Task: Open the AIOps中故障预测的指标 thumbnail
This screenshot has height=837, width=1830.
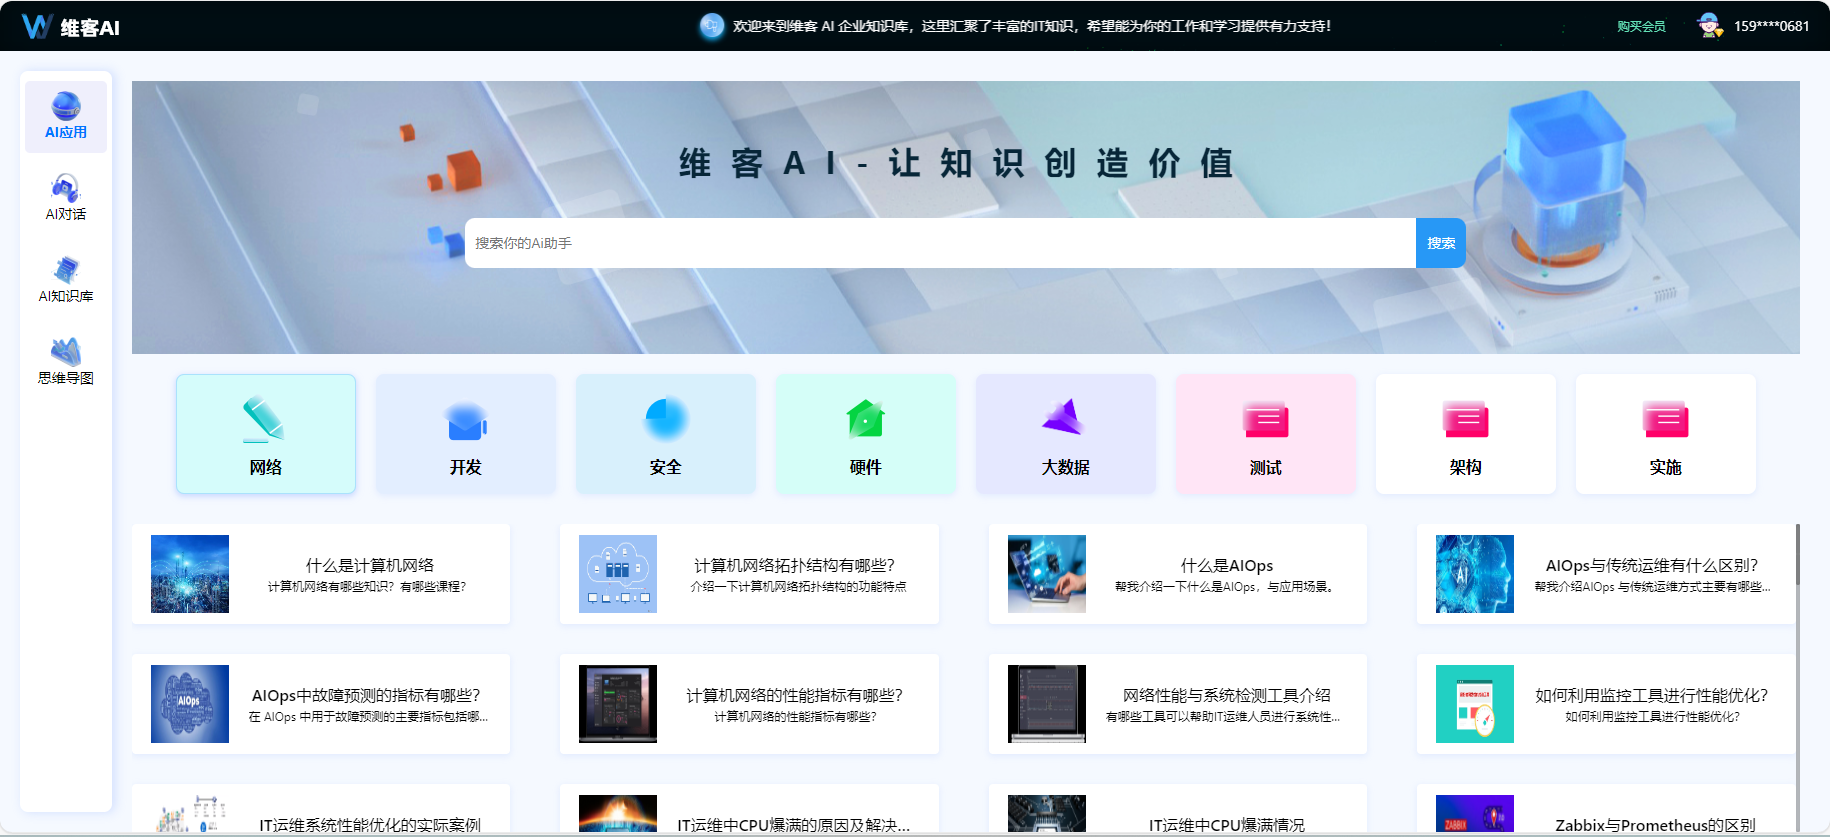Action: pos(190,704)
